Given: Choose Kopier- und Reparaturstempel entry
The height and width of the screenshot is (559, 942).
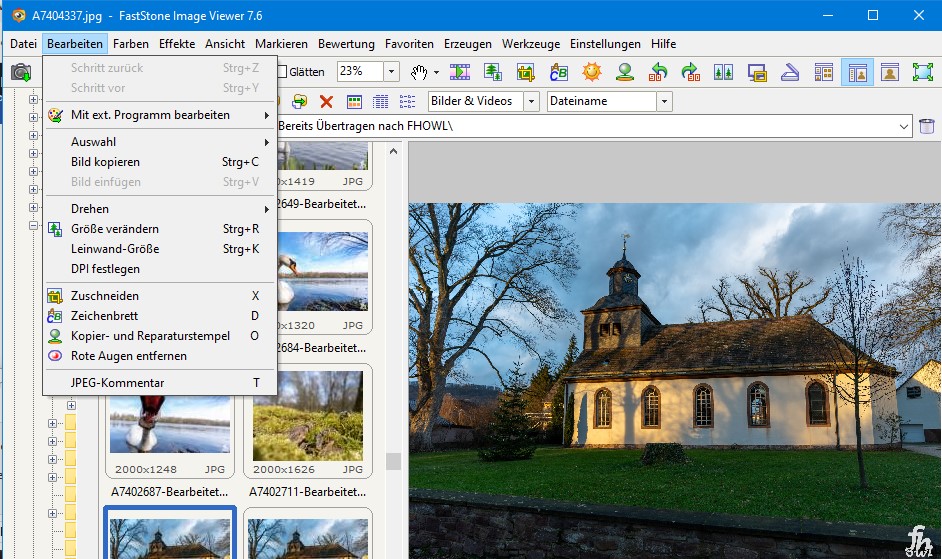Looking at the screenshot, I should (160, 336).
